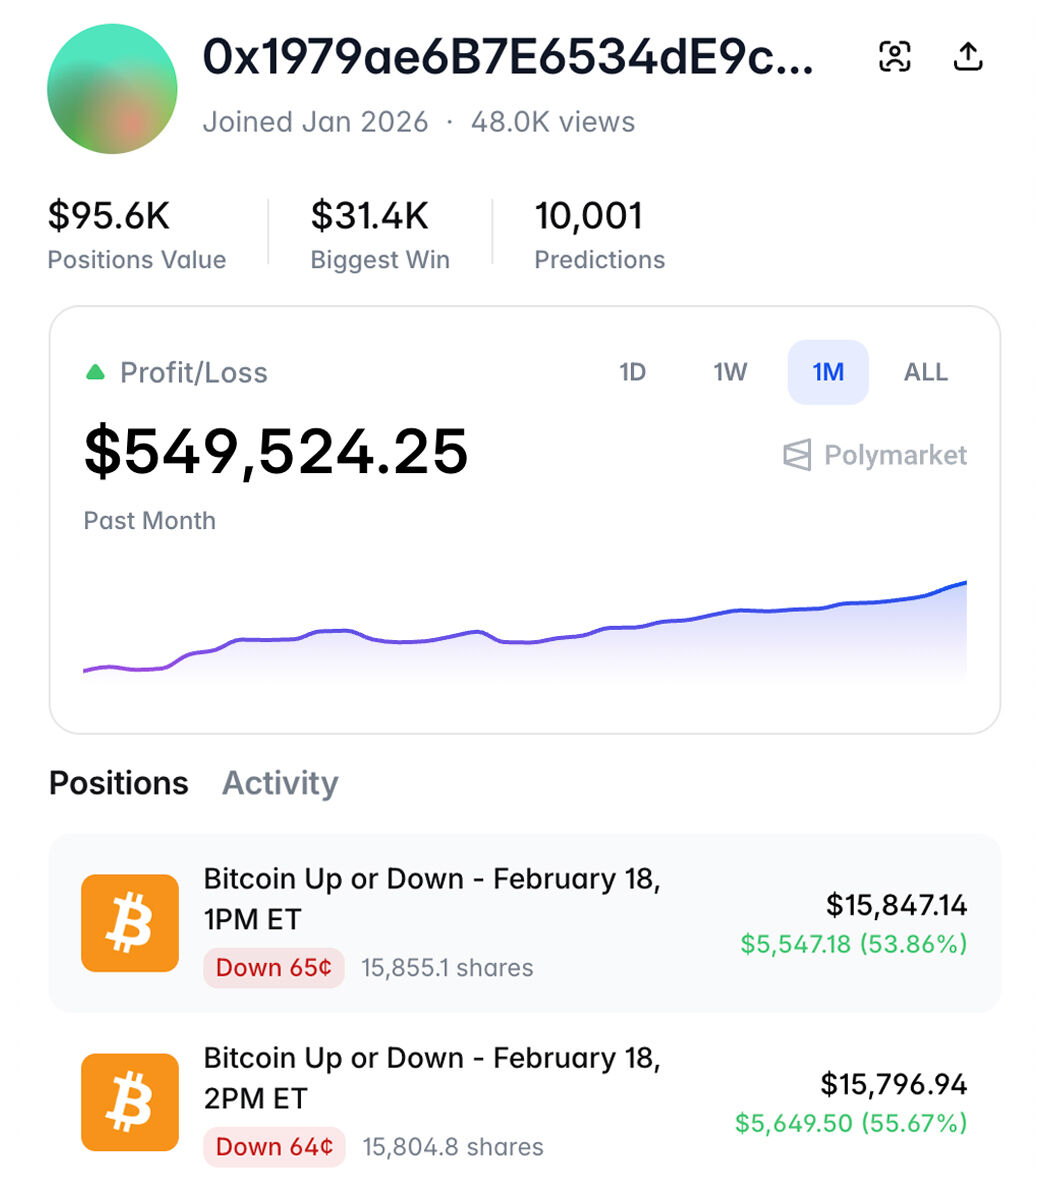The image size is (1050, 1200).
Task: Open Bitcoin Up or Down 1PM ET market
Action: pyautogui.click(x=432, y=898)
